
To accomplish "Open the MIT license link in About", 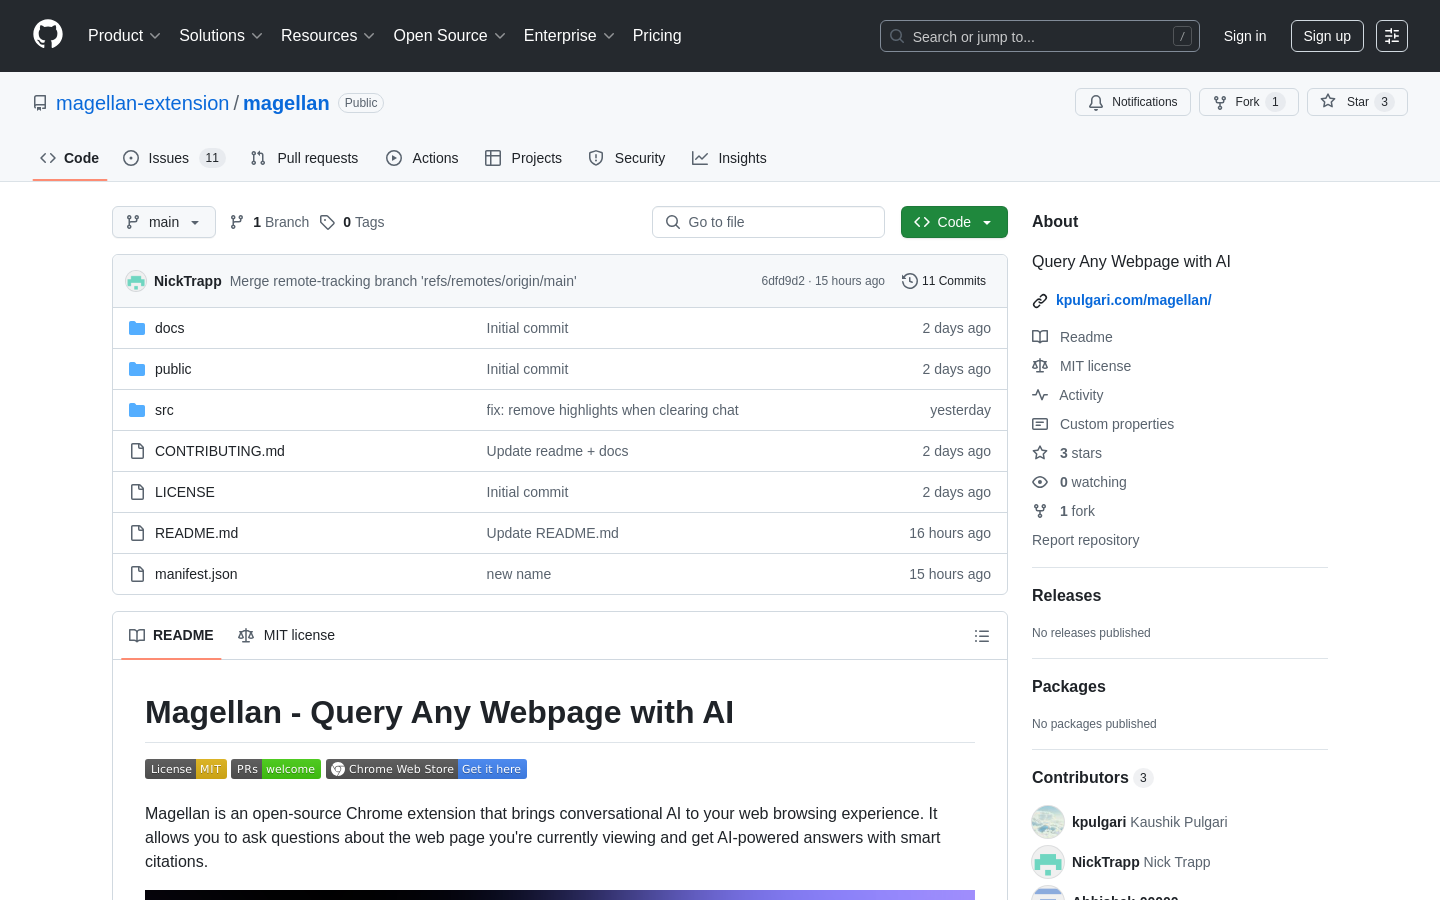I will tap(1082, 366).
